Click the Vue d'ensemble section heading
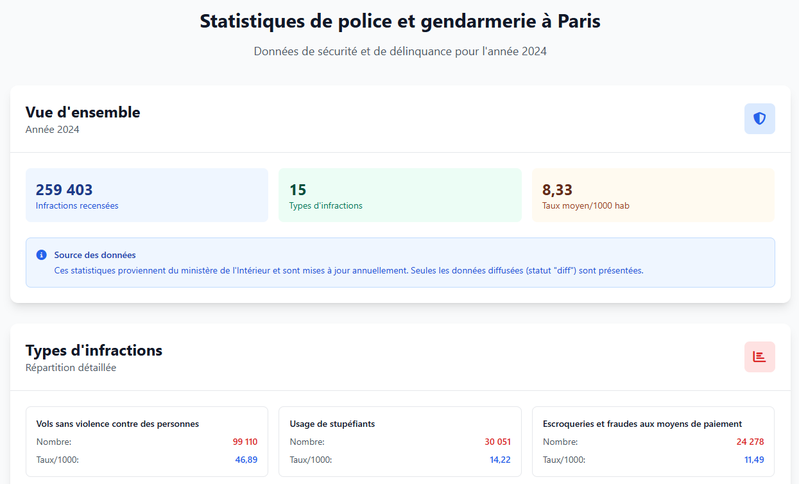The height and width of the screenshot is (484, 799). (x=83, y=112)
